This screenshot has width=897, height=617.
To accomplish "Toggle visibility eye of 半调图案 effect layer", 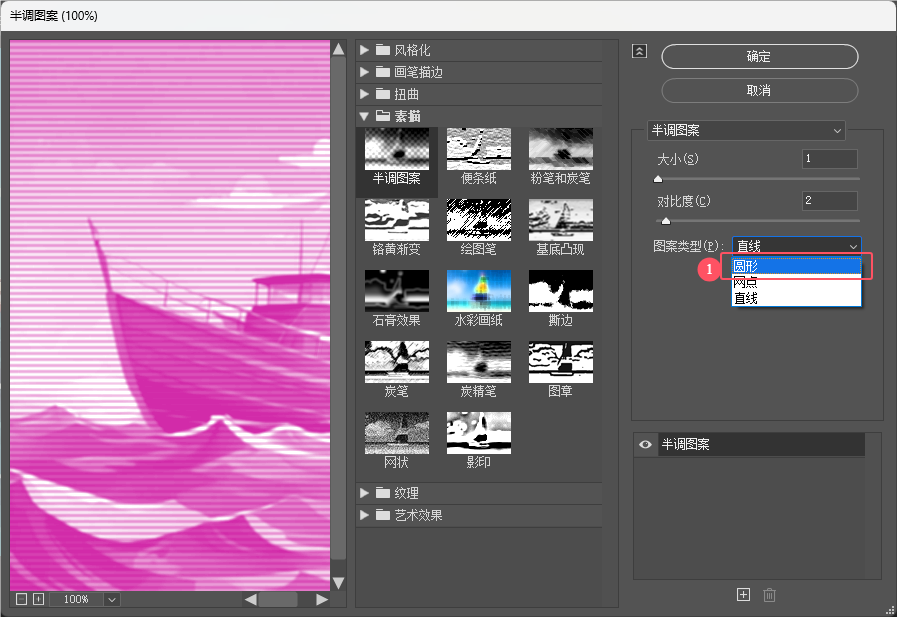I will click(x=645, y=444).
